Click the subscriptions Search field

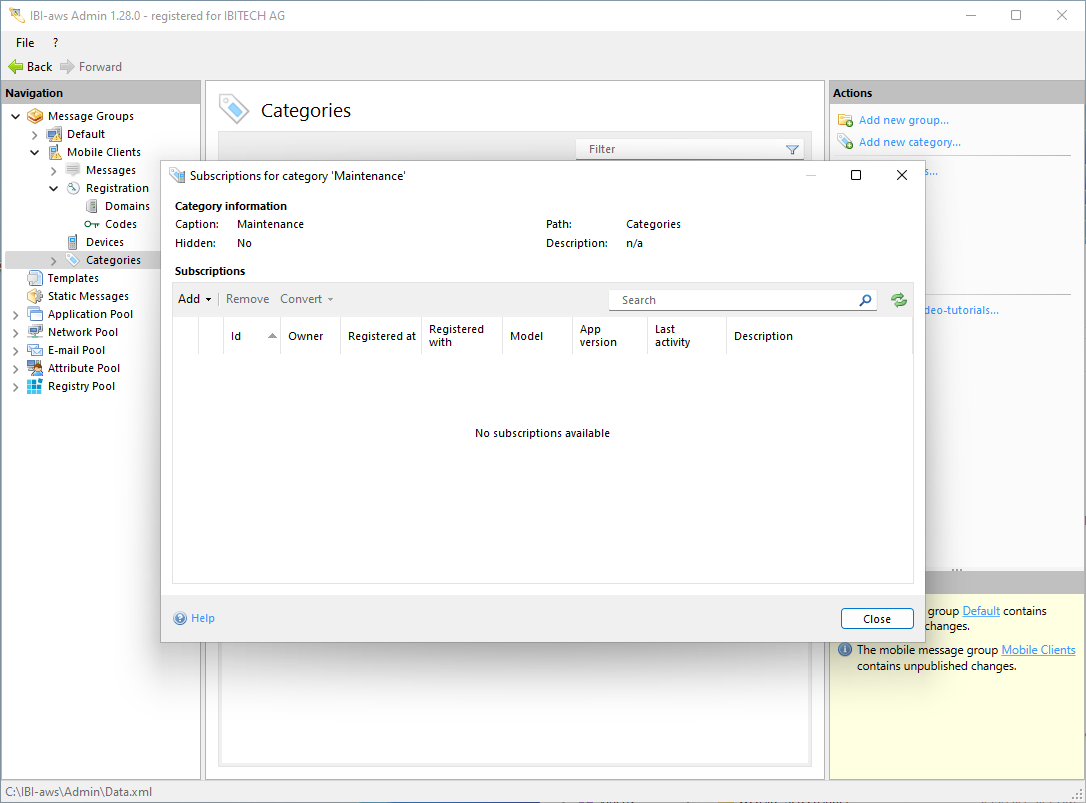point(735,300)
